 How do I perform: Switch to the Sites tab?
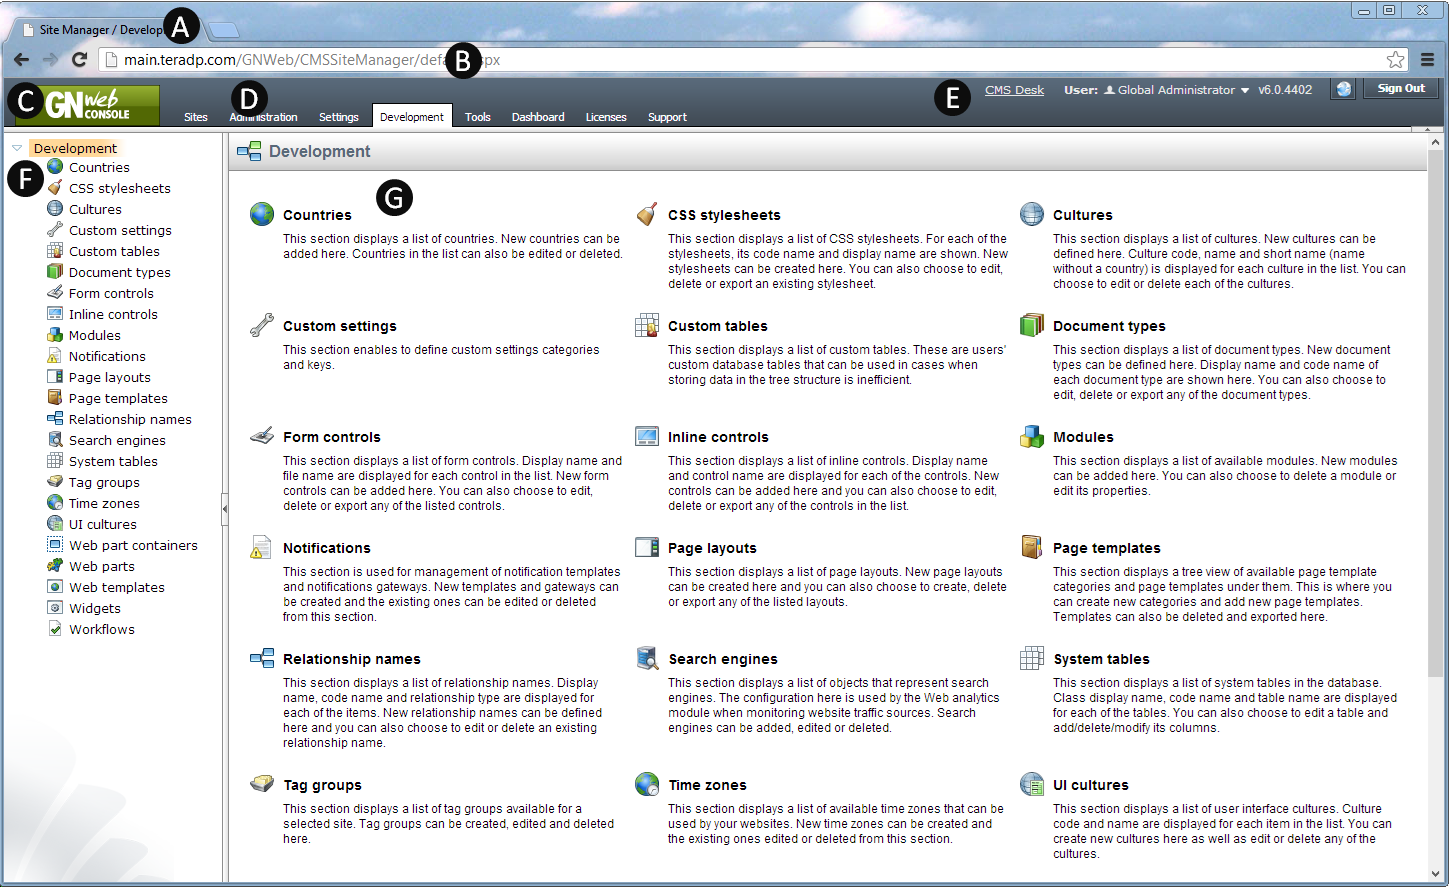196,117
